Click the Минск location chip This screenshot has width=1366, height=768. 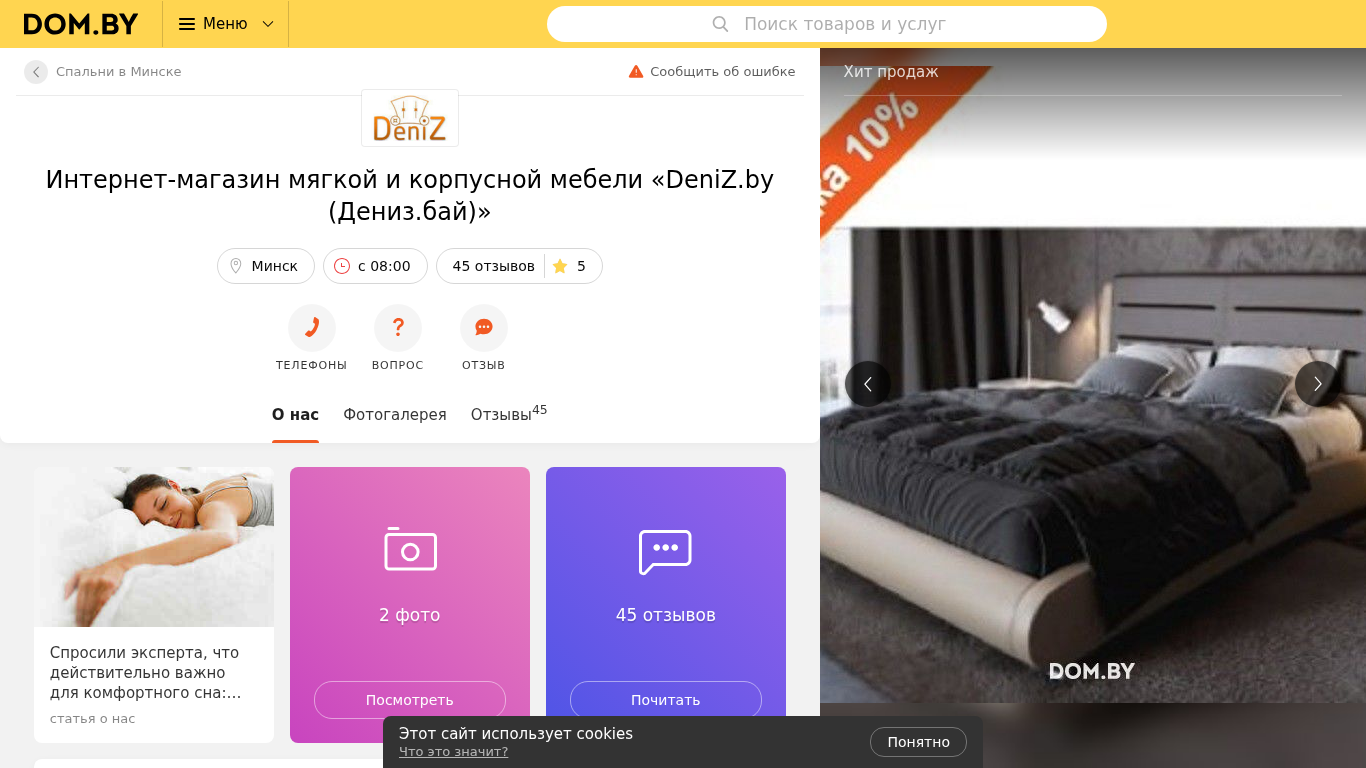[x=266, y=266]
